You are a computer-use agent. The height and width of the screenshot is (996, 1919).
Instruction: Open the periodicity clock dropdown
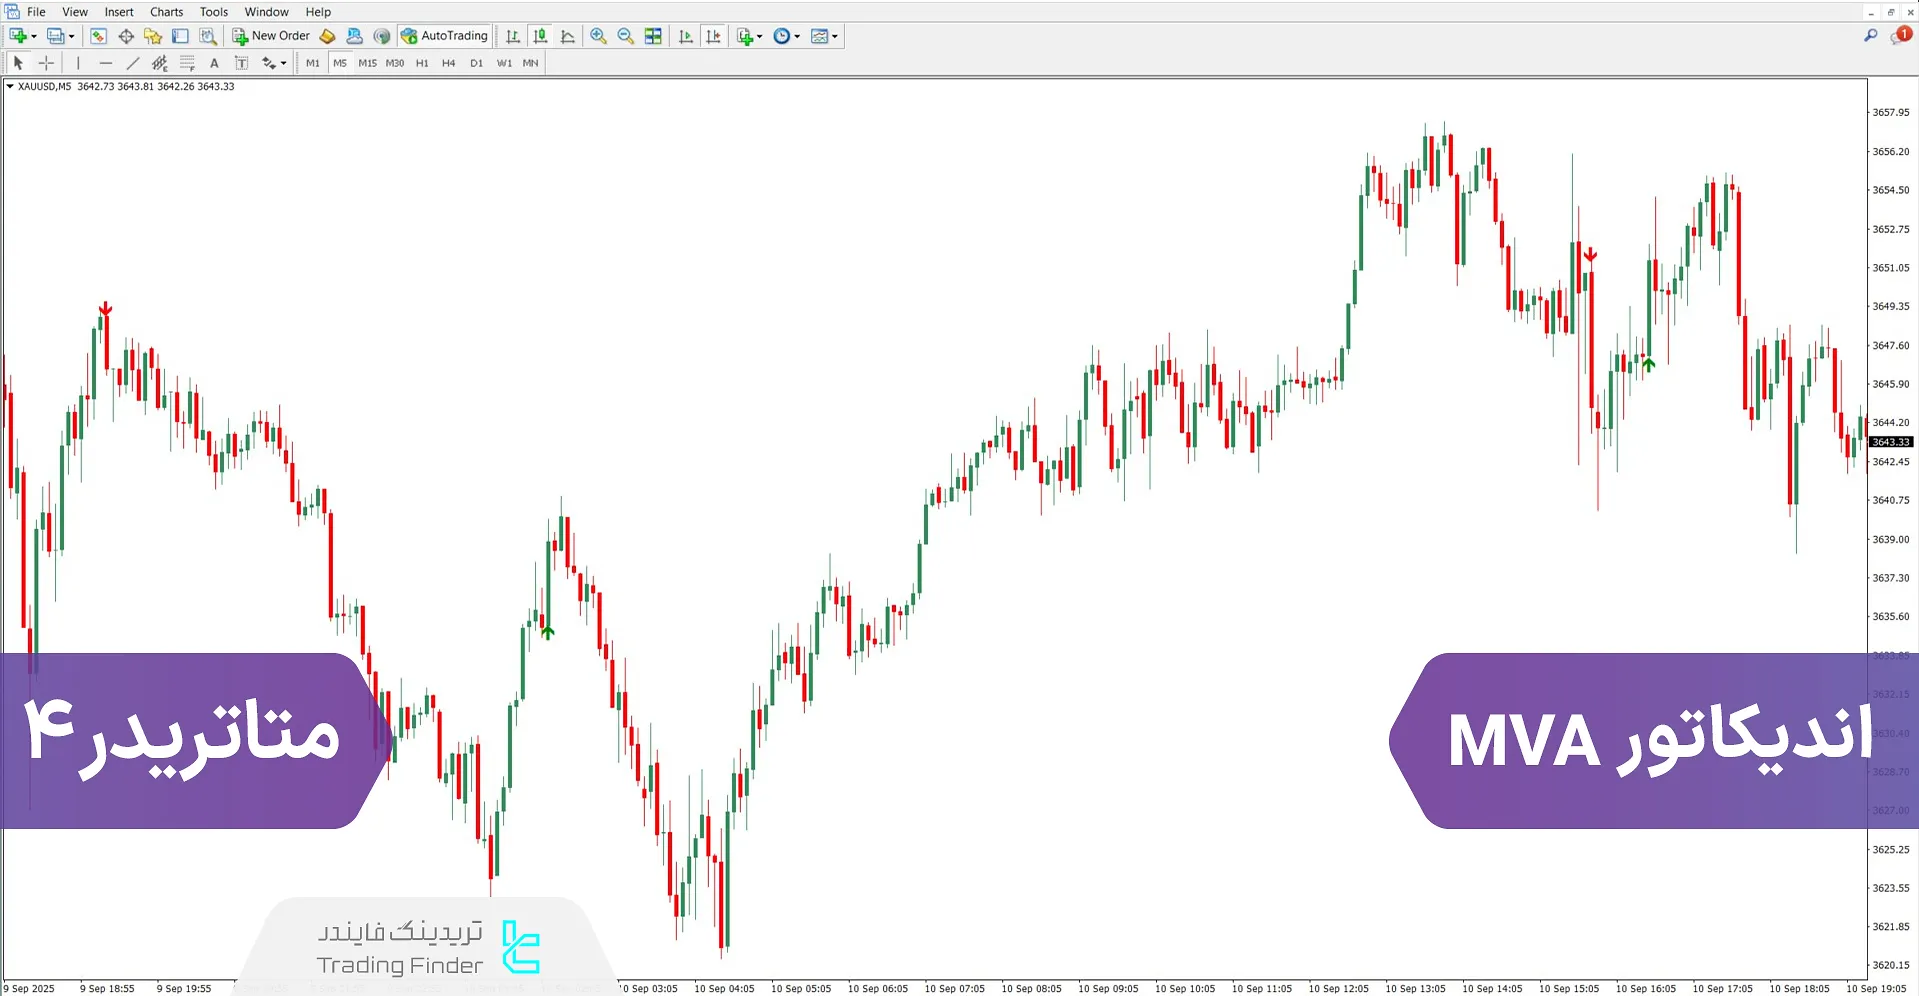[797, 36]
